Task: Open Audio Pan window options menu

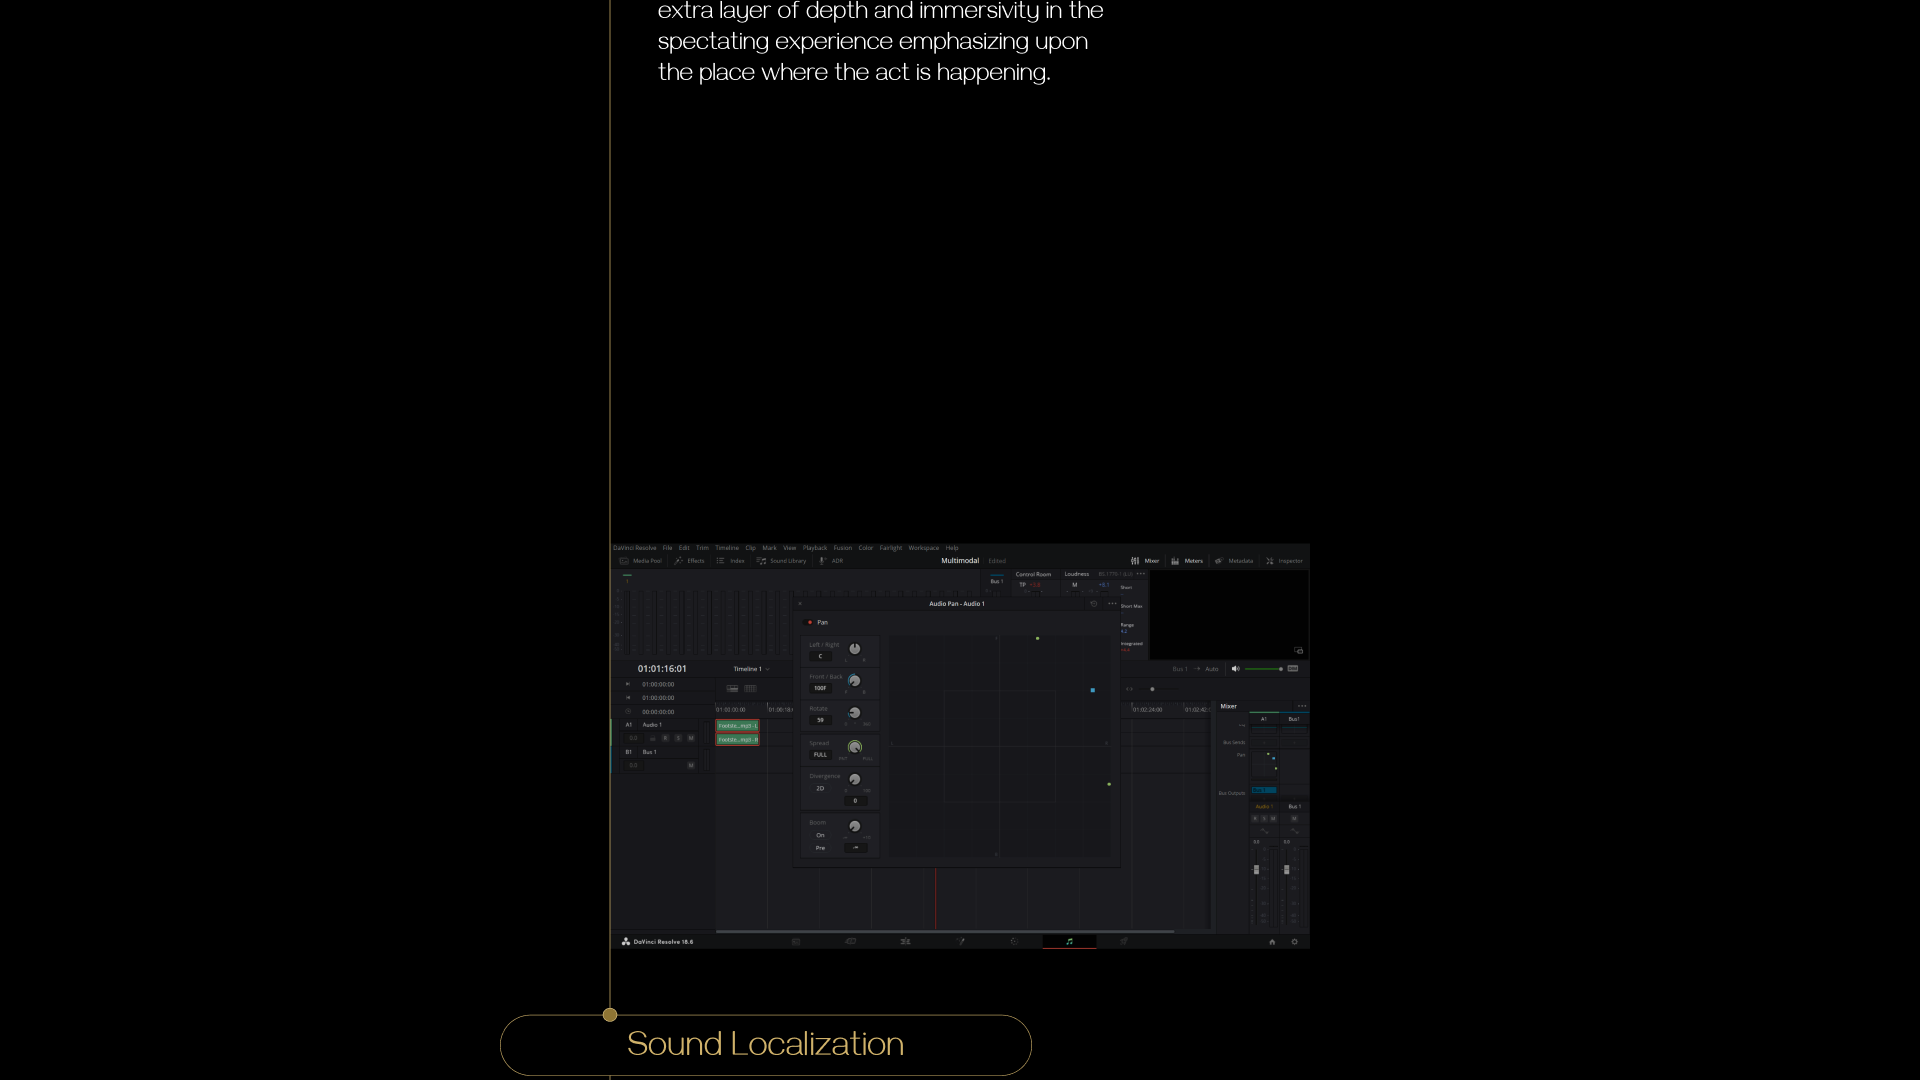Action: (1112, 604)
